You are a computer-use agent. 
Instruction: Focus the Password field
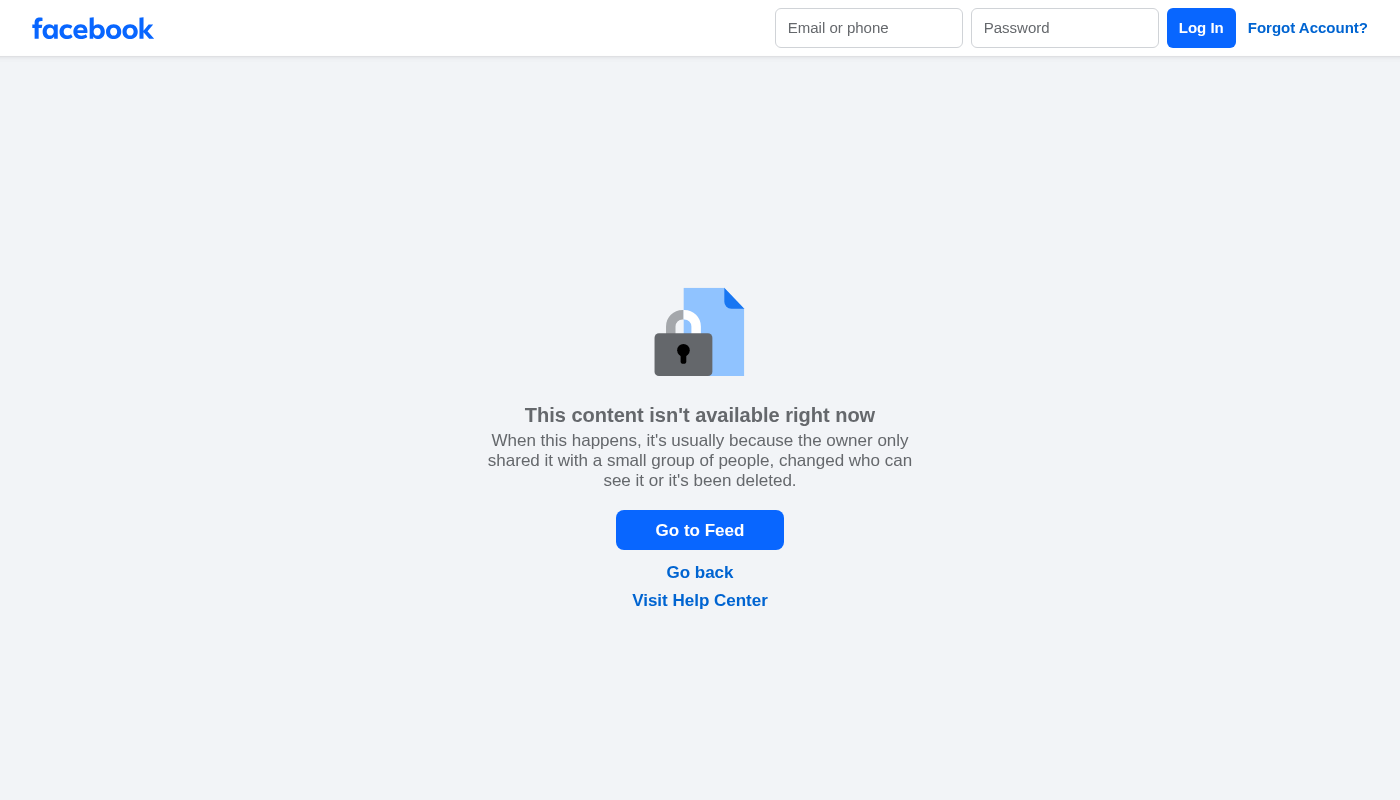point(1065,28)
